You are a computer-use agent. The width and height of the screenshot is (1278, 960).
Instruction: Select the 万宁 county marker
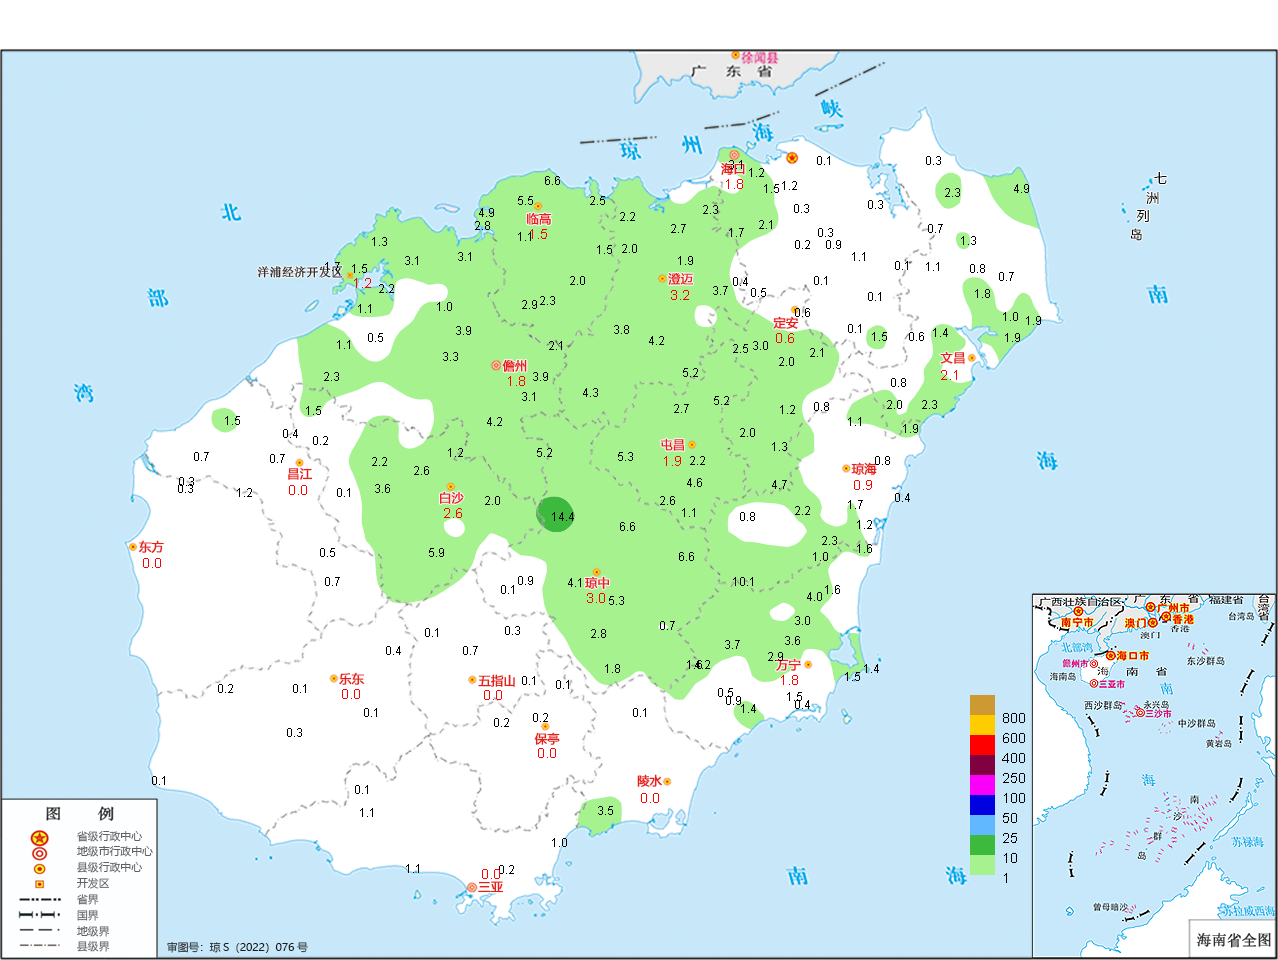(x=808, y=665)
